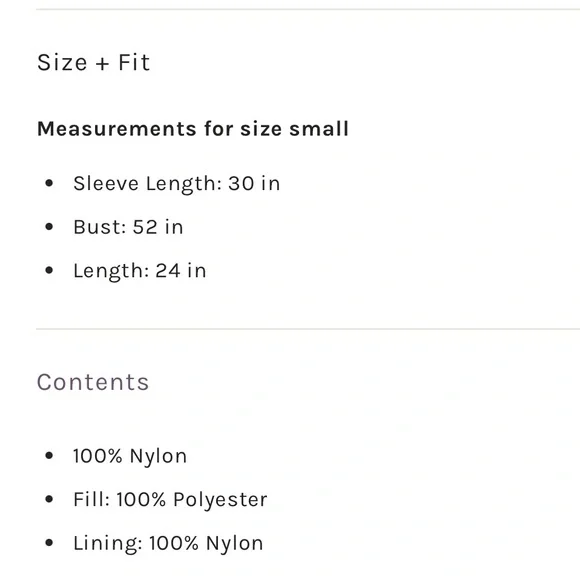The height and width of the screenshot is (580, 580).
Task: Expand the Contents section heading
Action: 93,382
